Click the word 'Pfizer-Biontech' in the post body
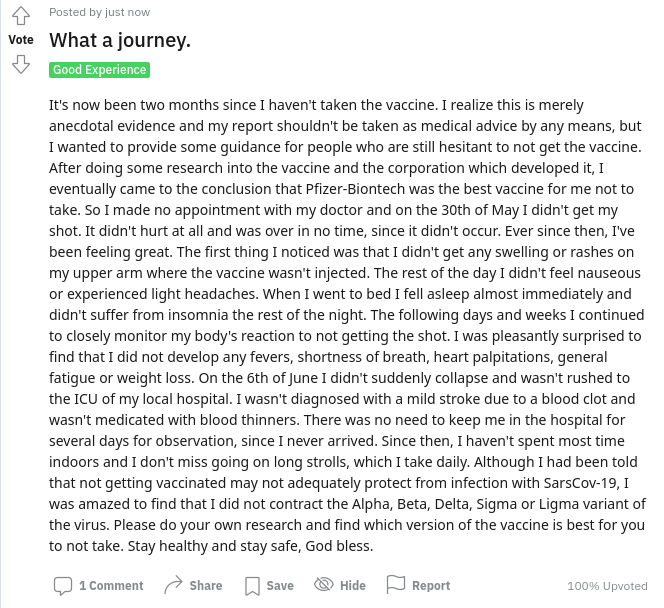Image resolution: width=664 pixels, height=608 pixels. coord(355,189)
